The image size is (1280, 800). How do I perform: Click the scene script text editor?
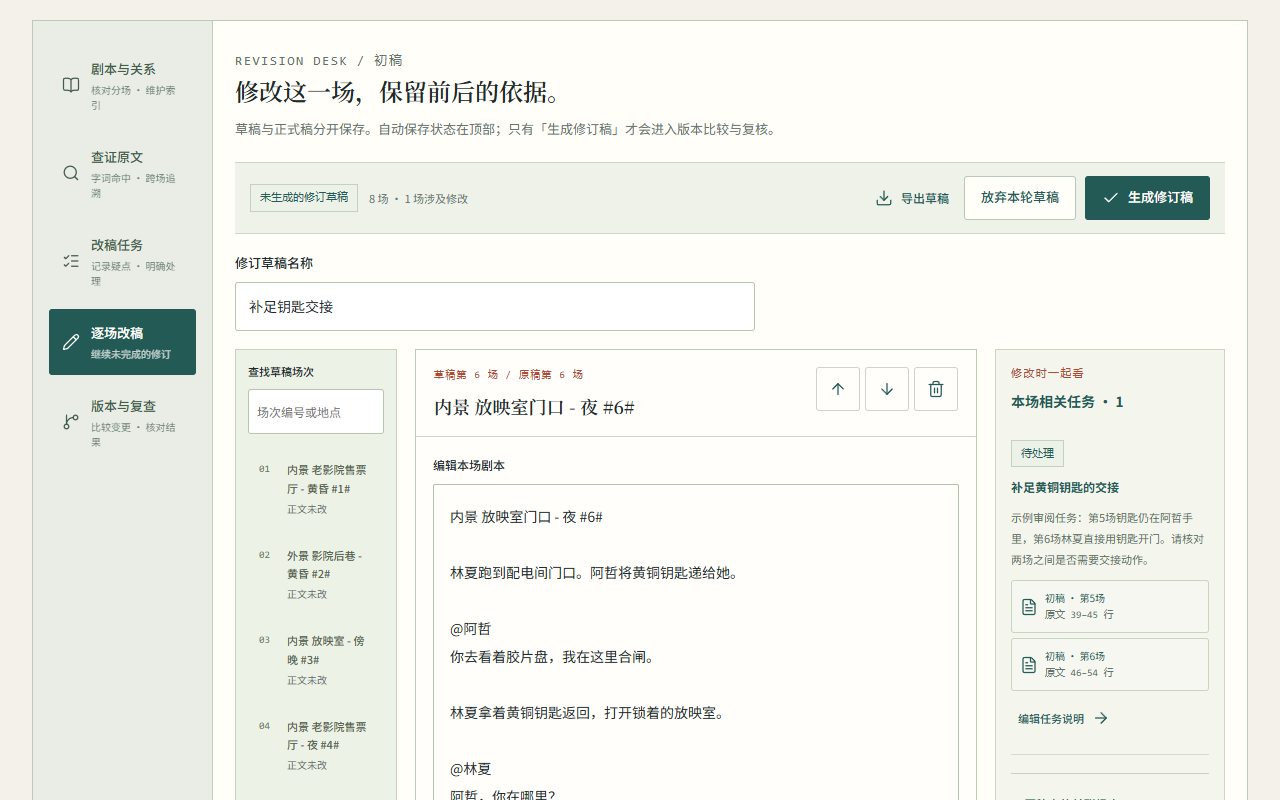696,642
